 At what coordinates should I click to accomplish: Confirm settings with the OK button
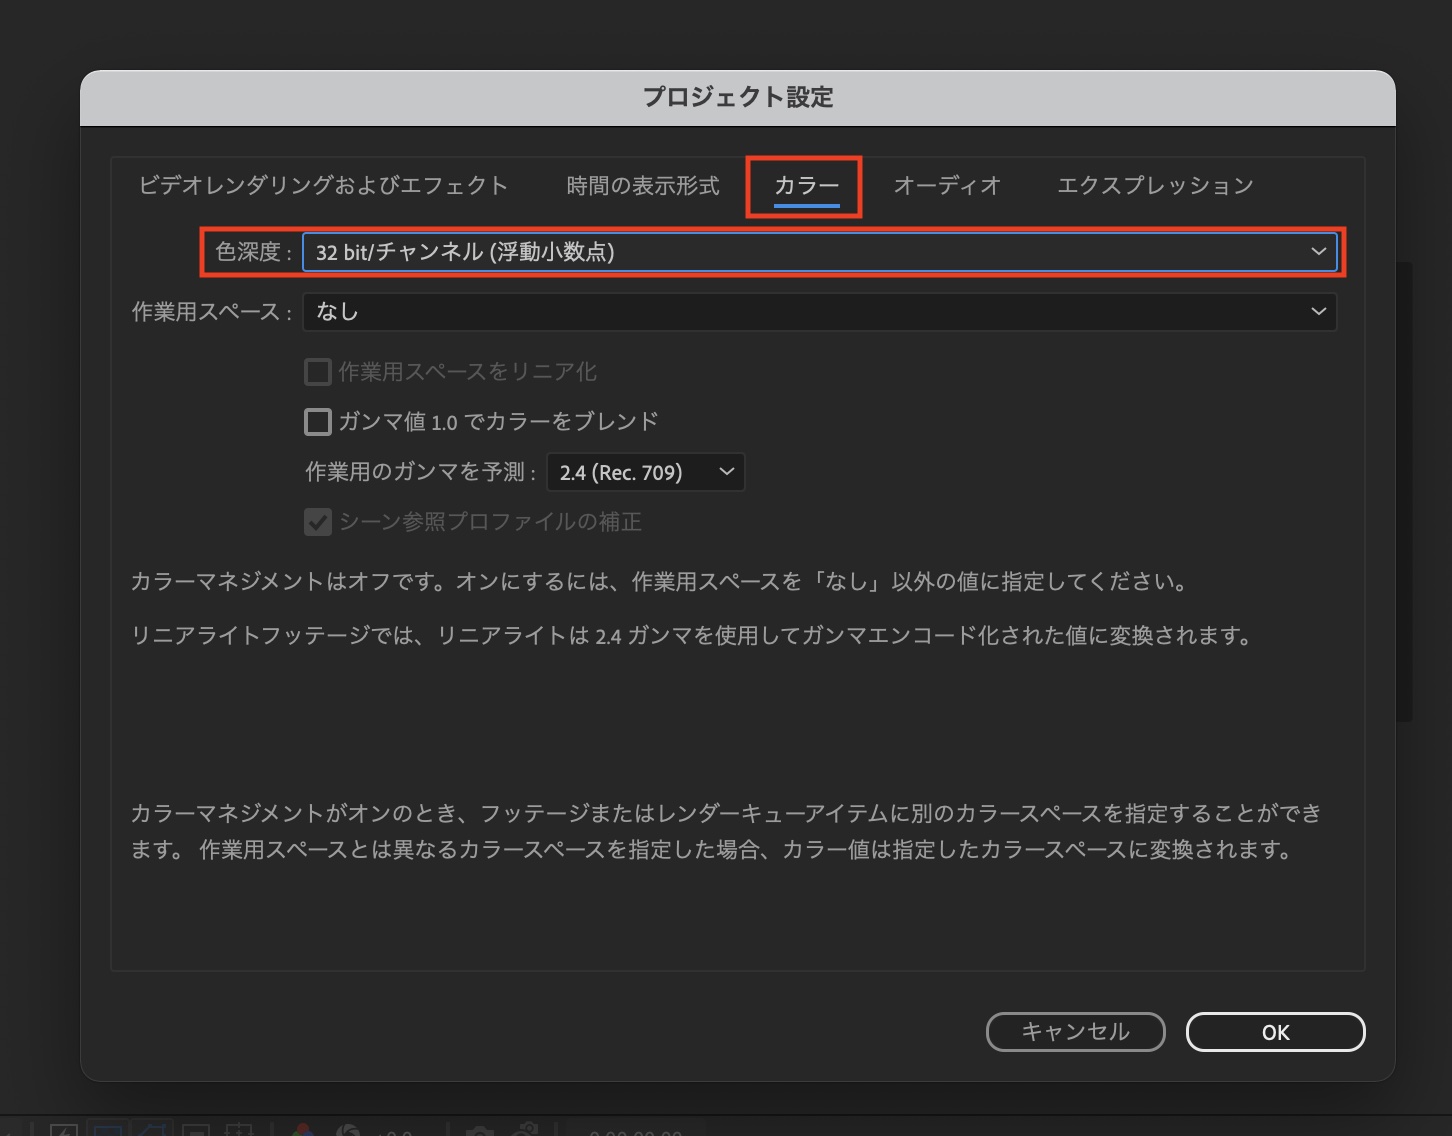point(1275,1032)
